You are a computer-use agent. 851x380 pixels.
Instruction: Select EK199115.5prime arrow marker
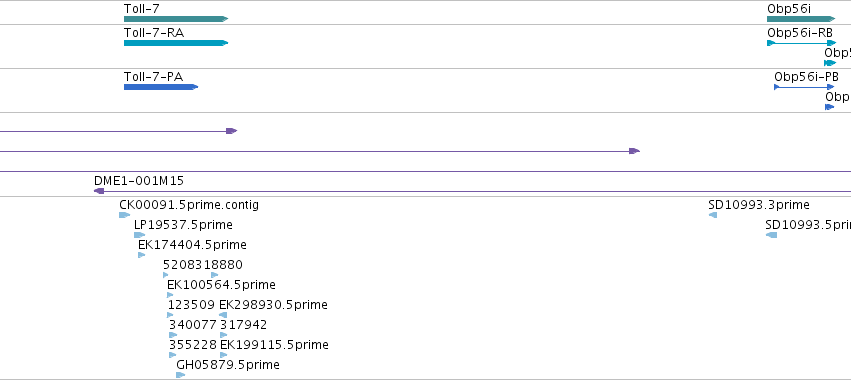pyautogui.click(x=224, y=355)
